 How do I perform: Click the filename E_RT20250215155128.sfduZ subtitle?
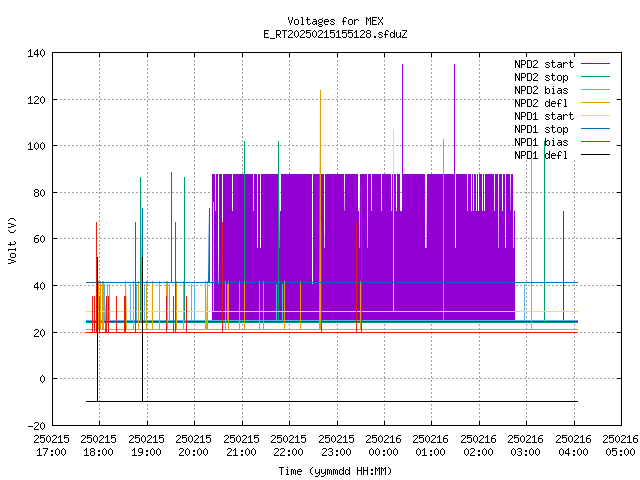click(x=335, y=34)
